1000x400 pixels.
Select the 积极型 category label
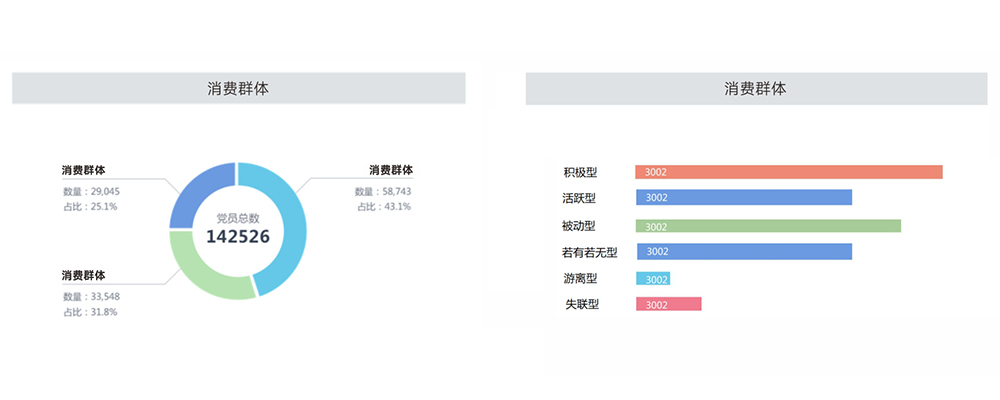tap(580, 173)
